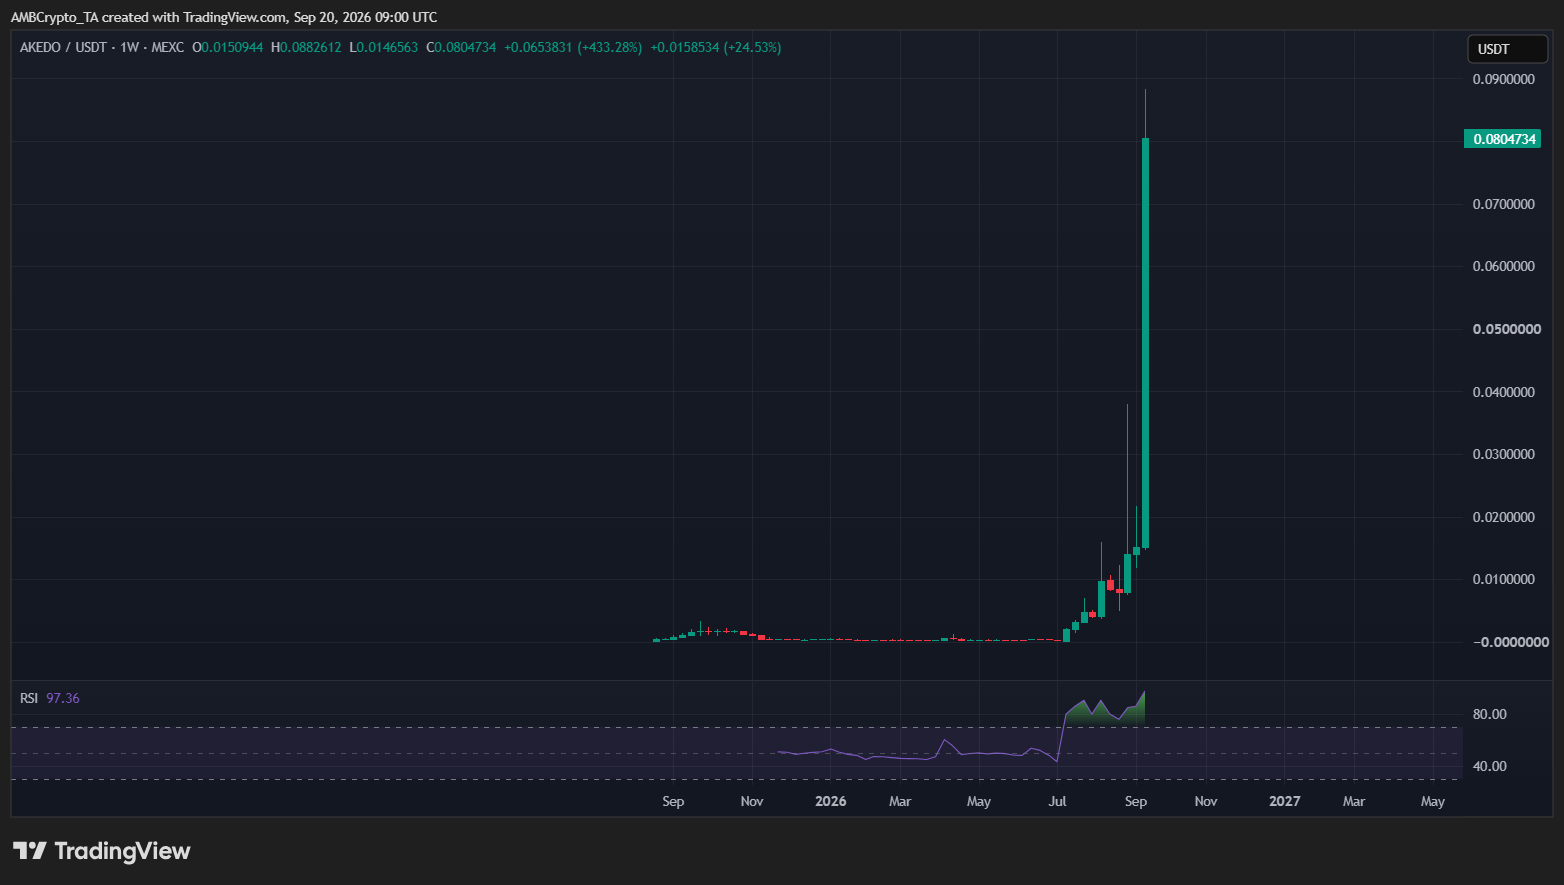Click the TradingView wordmark text
The image size is (1564, 885).
(x=122, y=851)
